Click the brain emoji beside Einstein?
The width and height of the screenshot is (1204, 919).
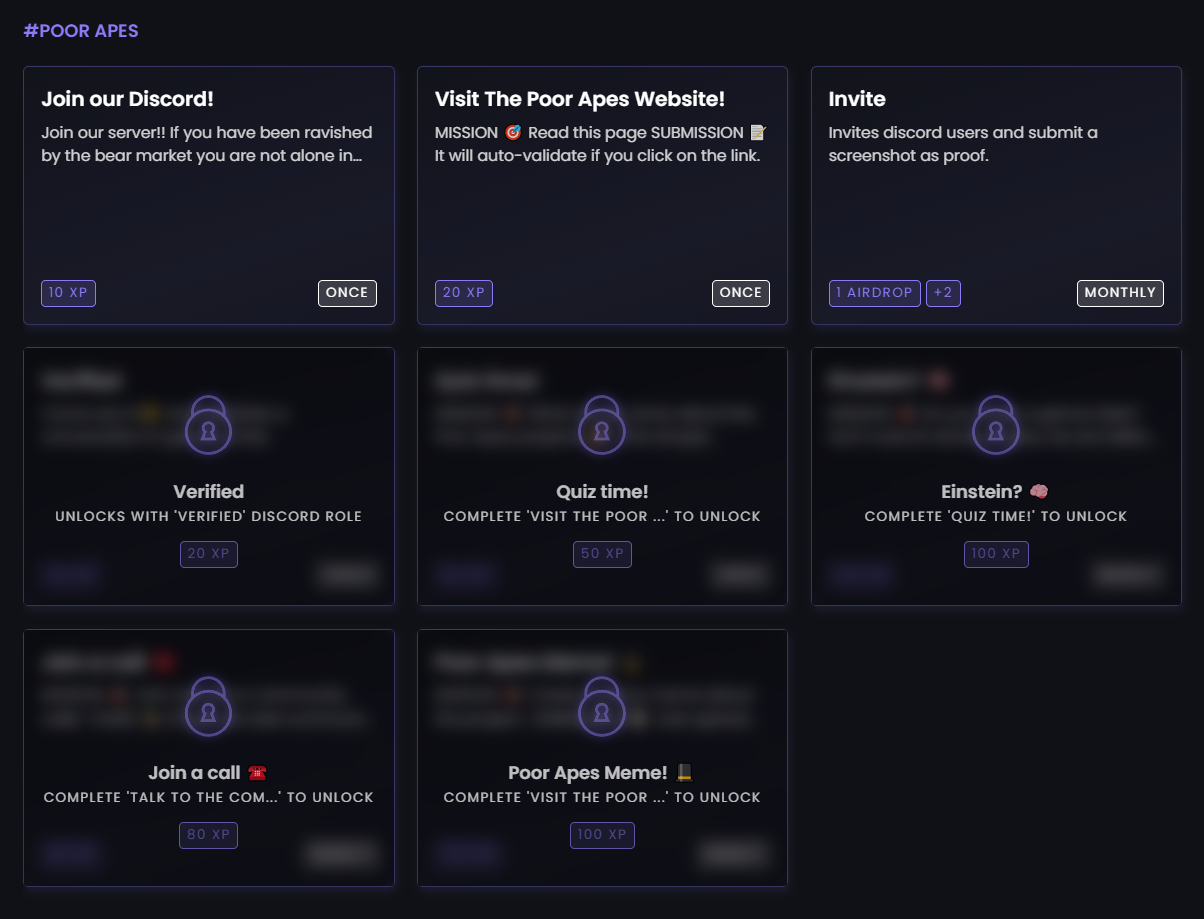pos(1040,492)
